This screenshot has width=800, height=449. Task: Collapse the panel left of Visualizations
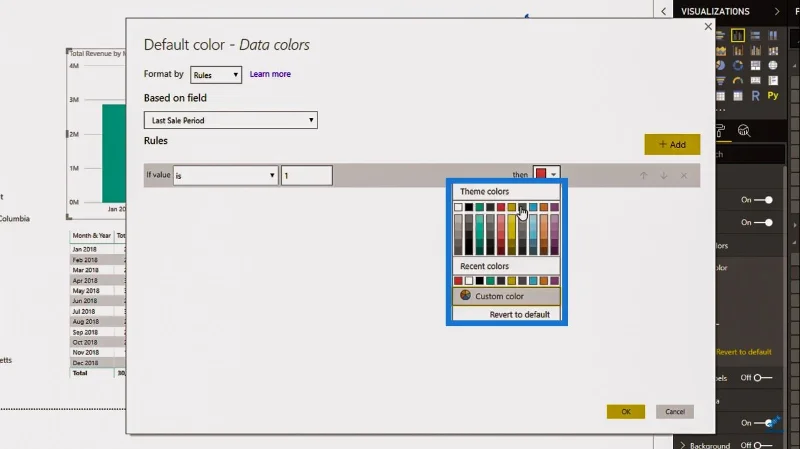(663, 11)
